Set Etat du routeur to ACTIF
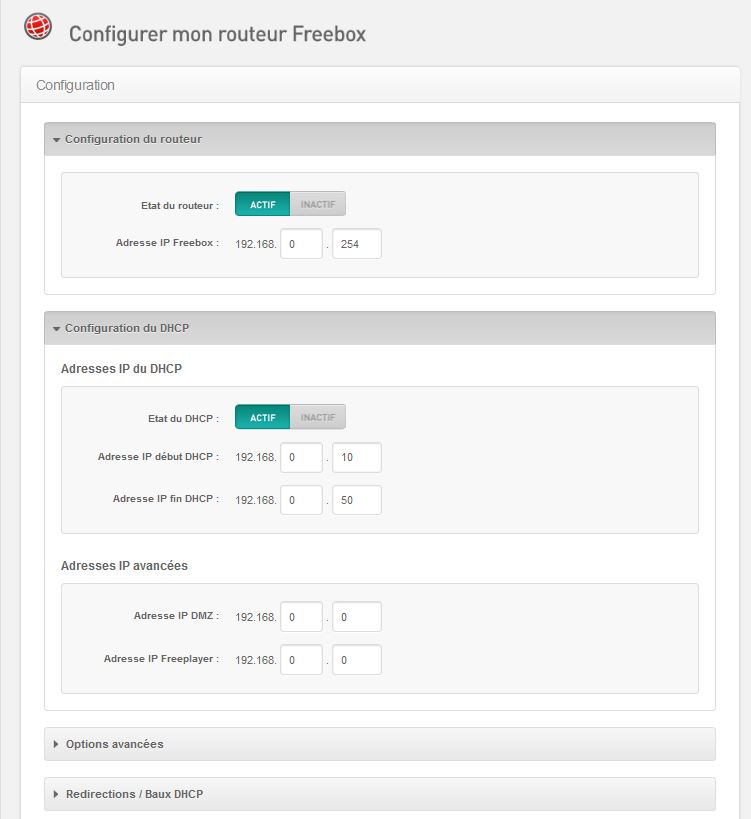 pyautogui.click(x=262, y=204)
